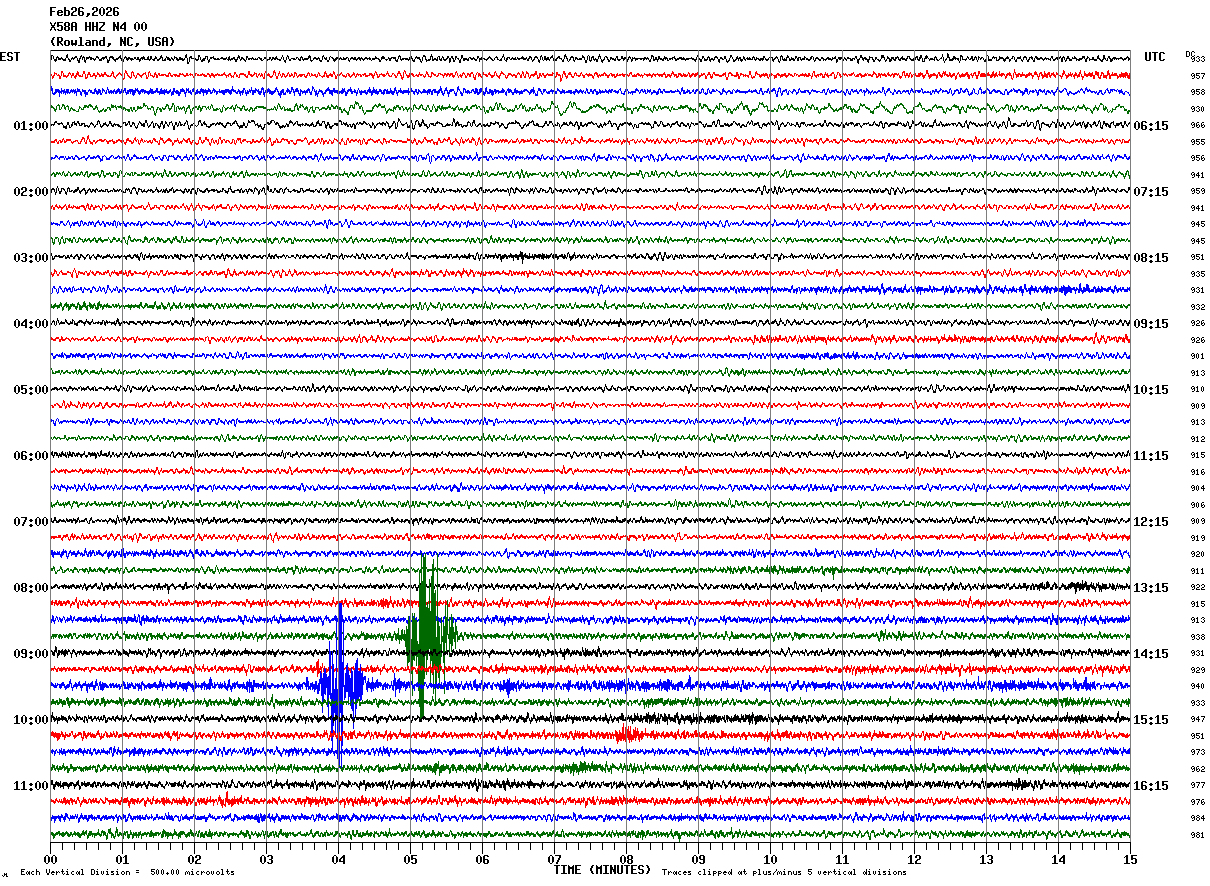Click the large blue seismic burst
1210x886 pixels.
pyautogui.click(x=341, y=684)
